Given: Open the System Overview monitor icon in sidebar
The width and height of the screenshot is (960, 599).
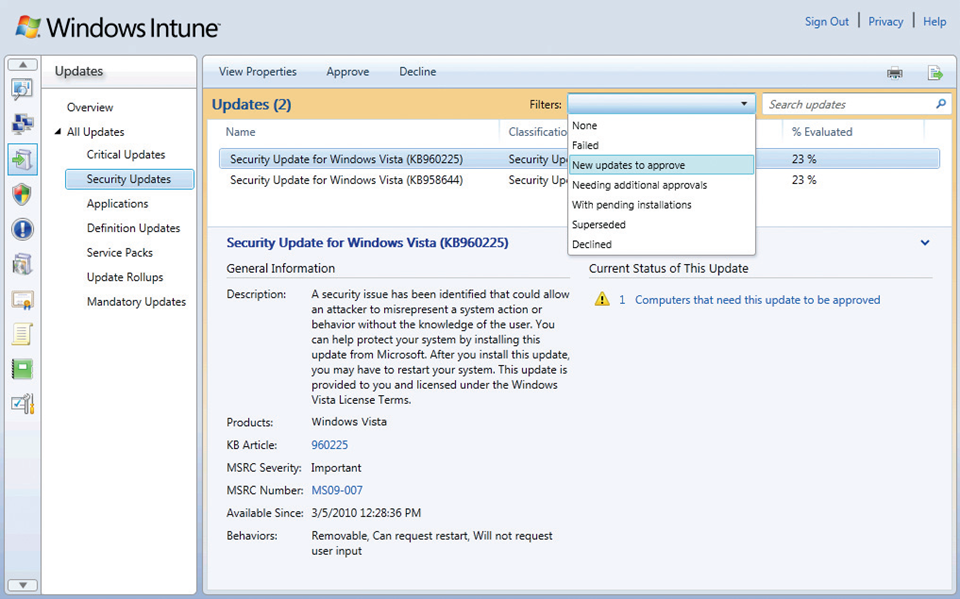Looking at the screenshot, I should tap(22, 90).
